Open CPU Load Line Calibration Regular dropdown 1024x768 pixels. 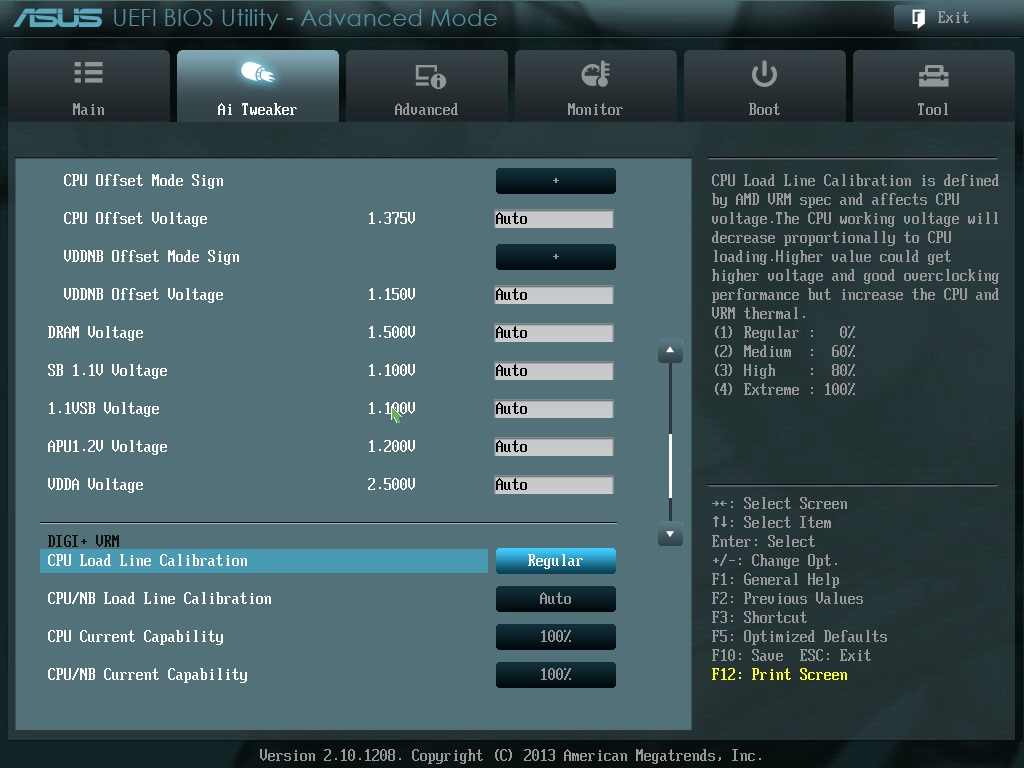coord(556,561)
